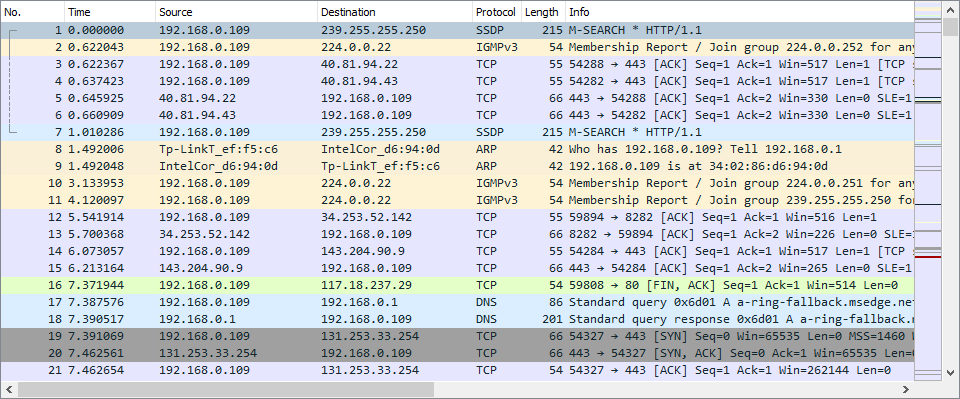
Task: Click Tp-LinkT_ef:f5:c6 source cell
Action: 218,149
